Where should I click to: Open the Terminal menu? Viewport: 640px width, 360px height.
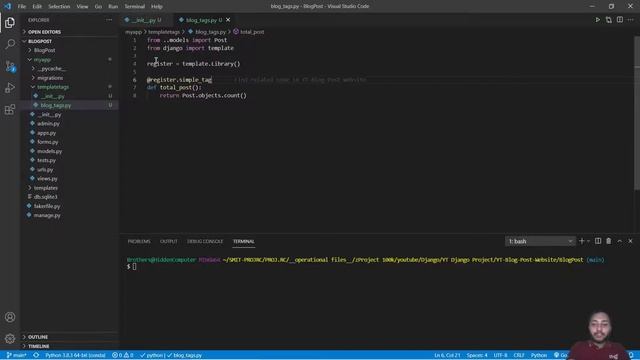pos(135,7)
